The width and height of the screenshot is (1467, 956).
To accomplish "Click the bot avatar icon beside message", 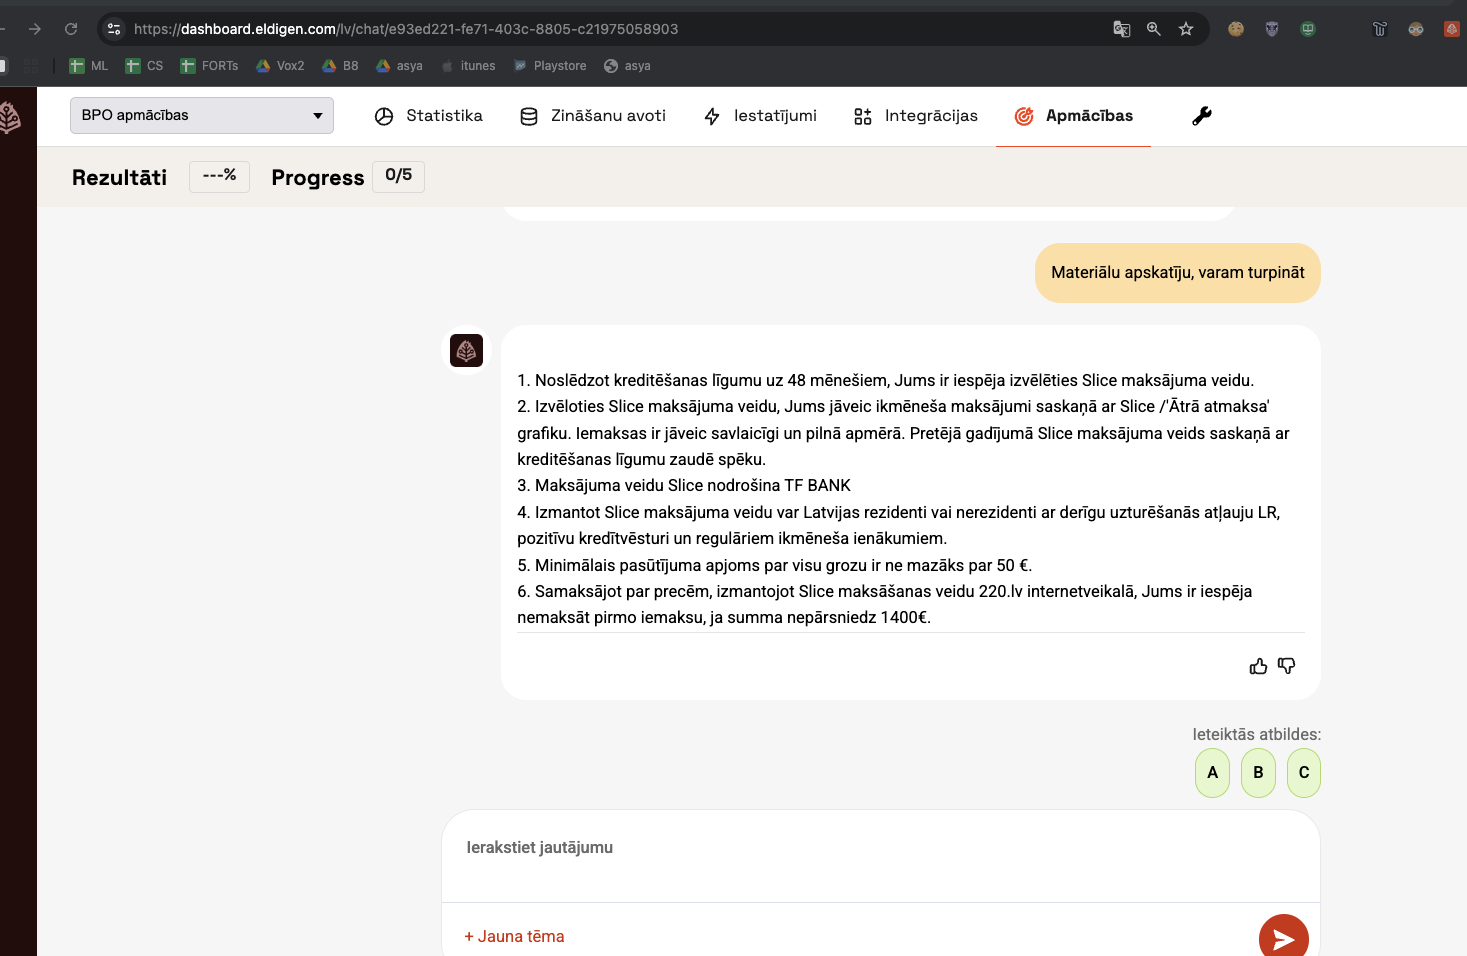I will click(x=466, y=351).
